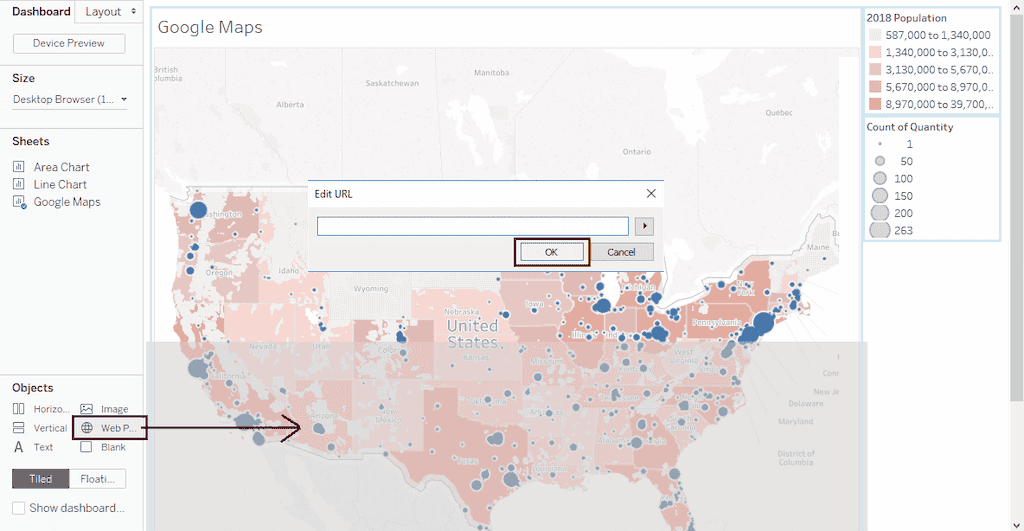Cancel the Edit URL dialog

click(621, 252)
